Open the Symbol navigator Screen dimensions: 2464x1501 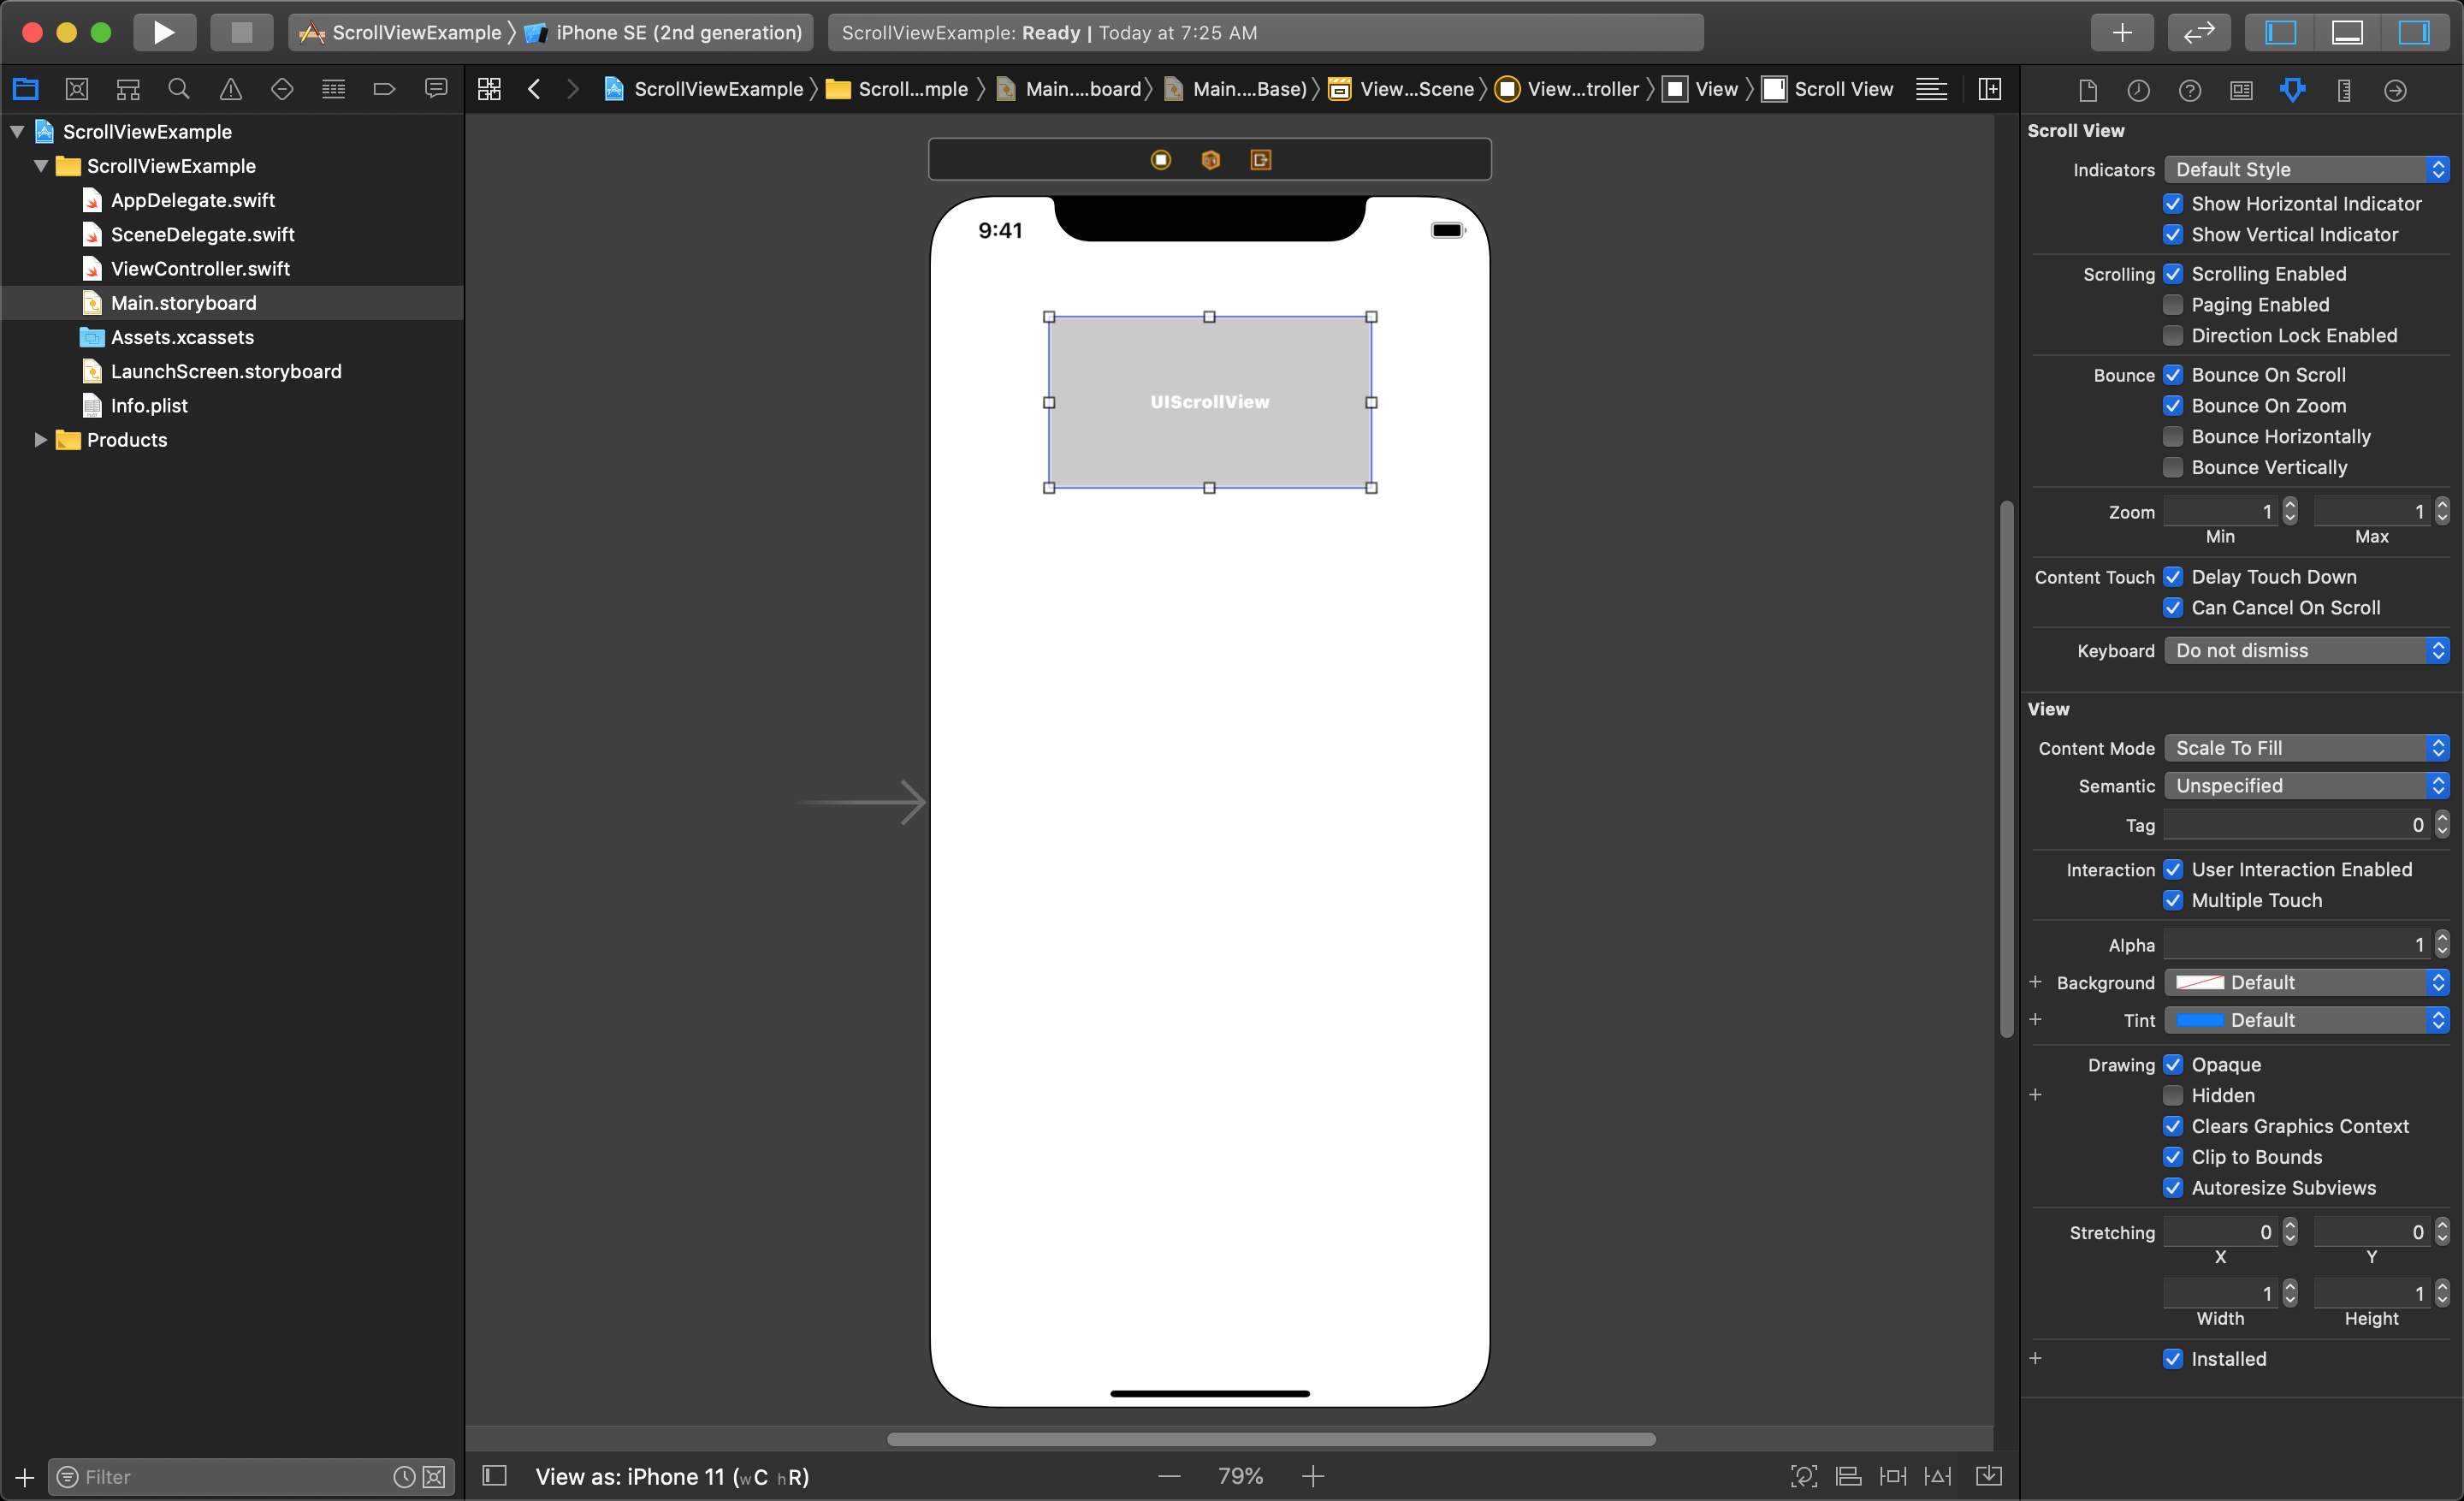pyautogui.click(x=128, y=89)
